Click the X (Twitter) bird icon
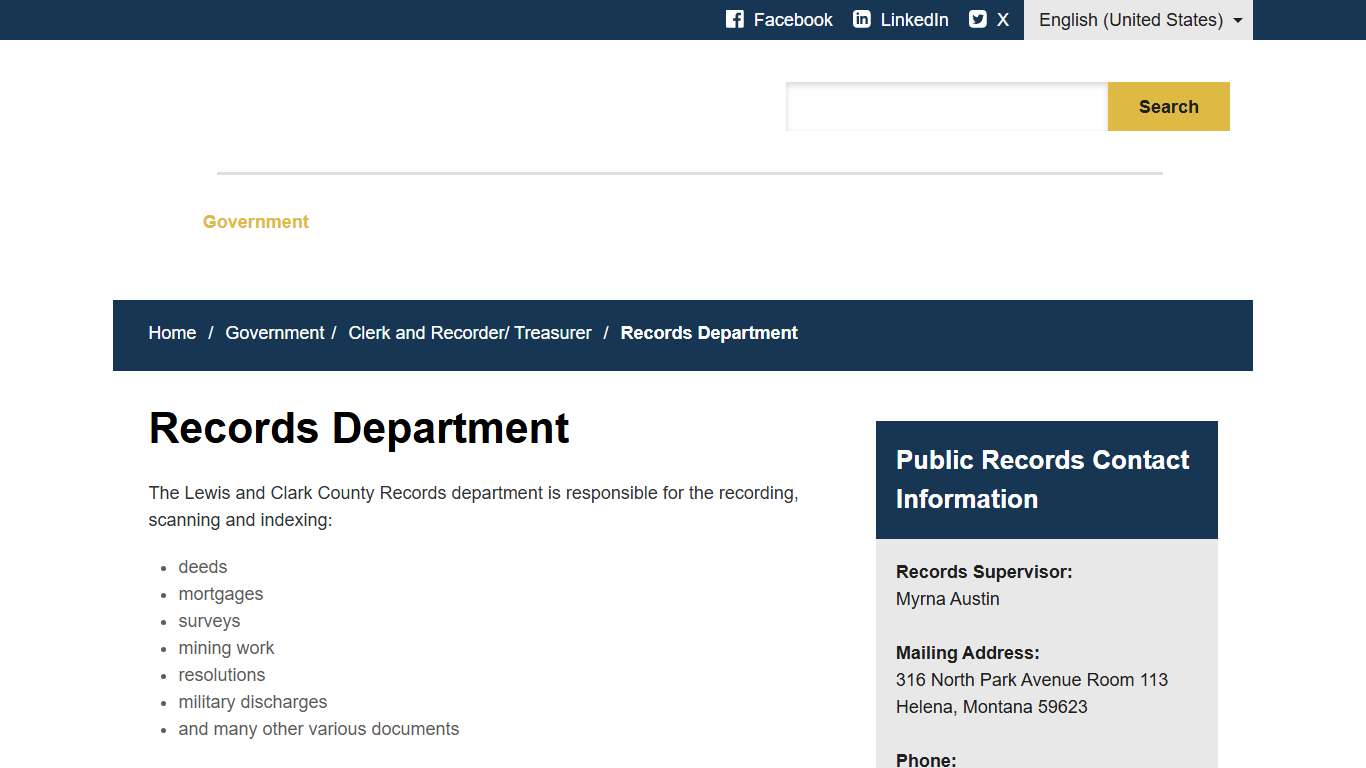Viewport: 1366px width, 768px height. point(976,19)
